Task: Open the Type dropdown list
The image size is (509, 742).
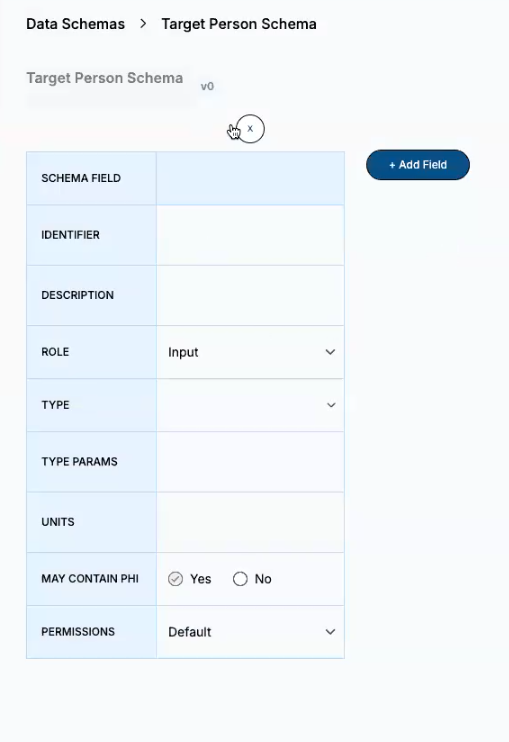Action: (250, 405)
